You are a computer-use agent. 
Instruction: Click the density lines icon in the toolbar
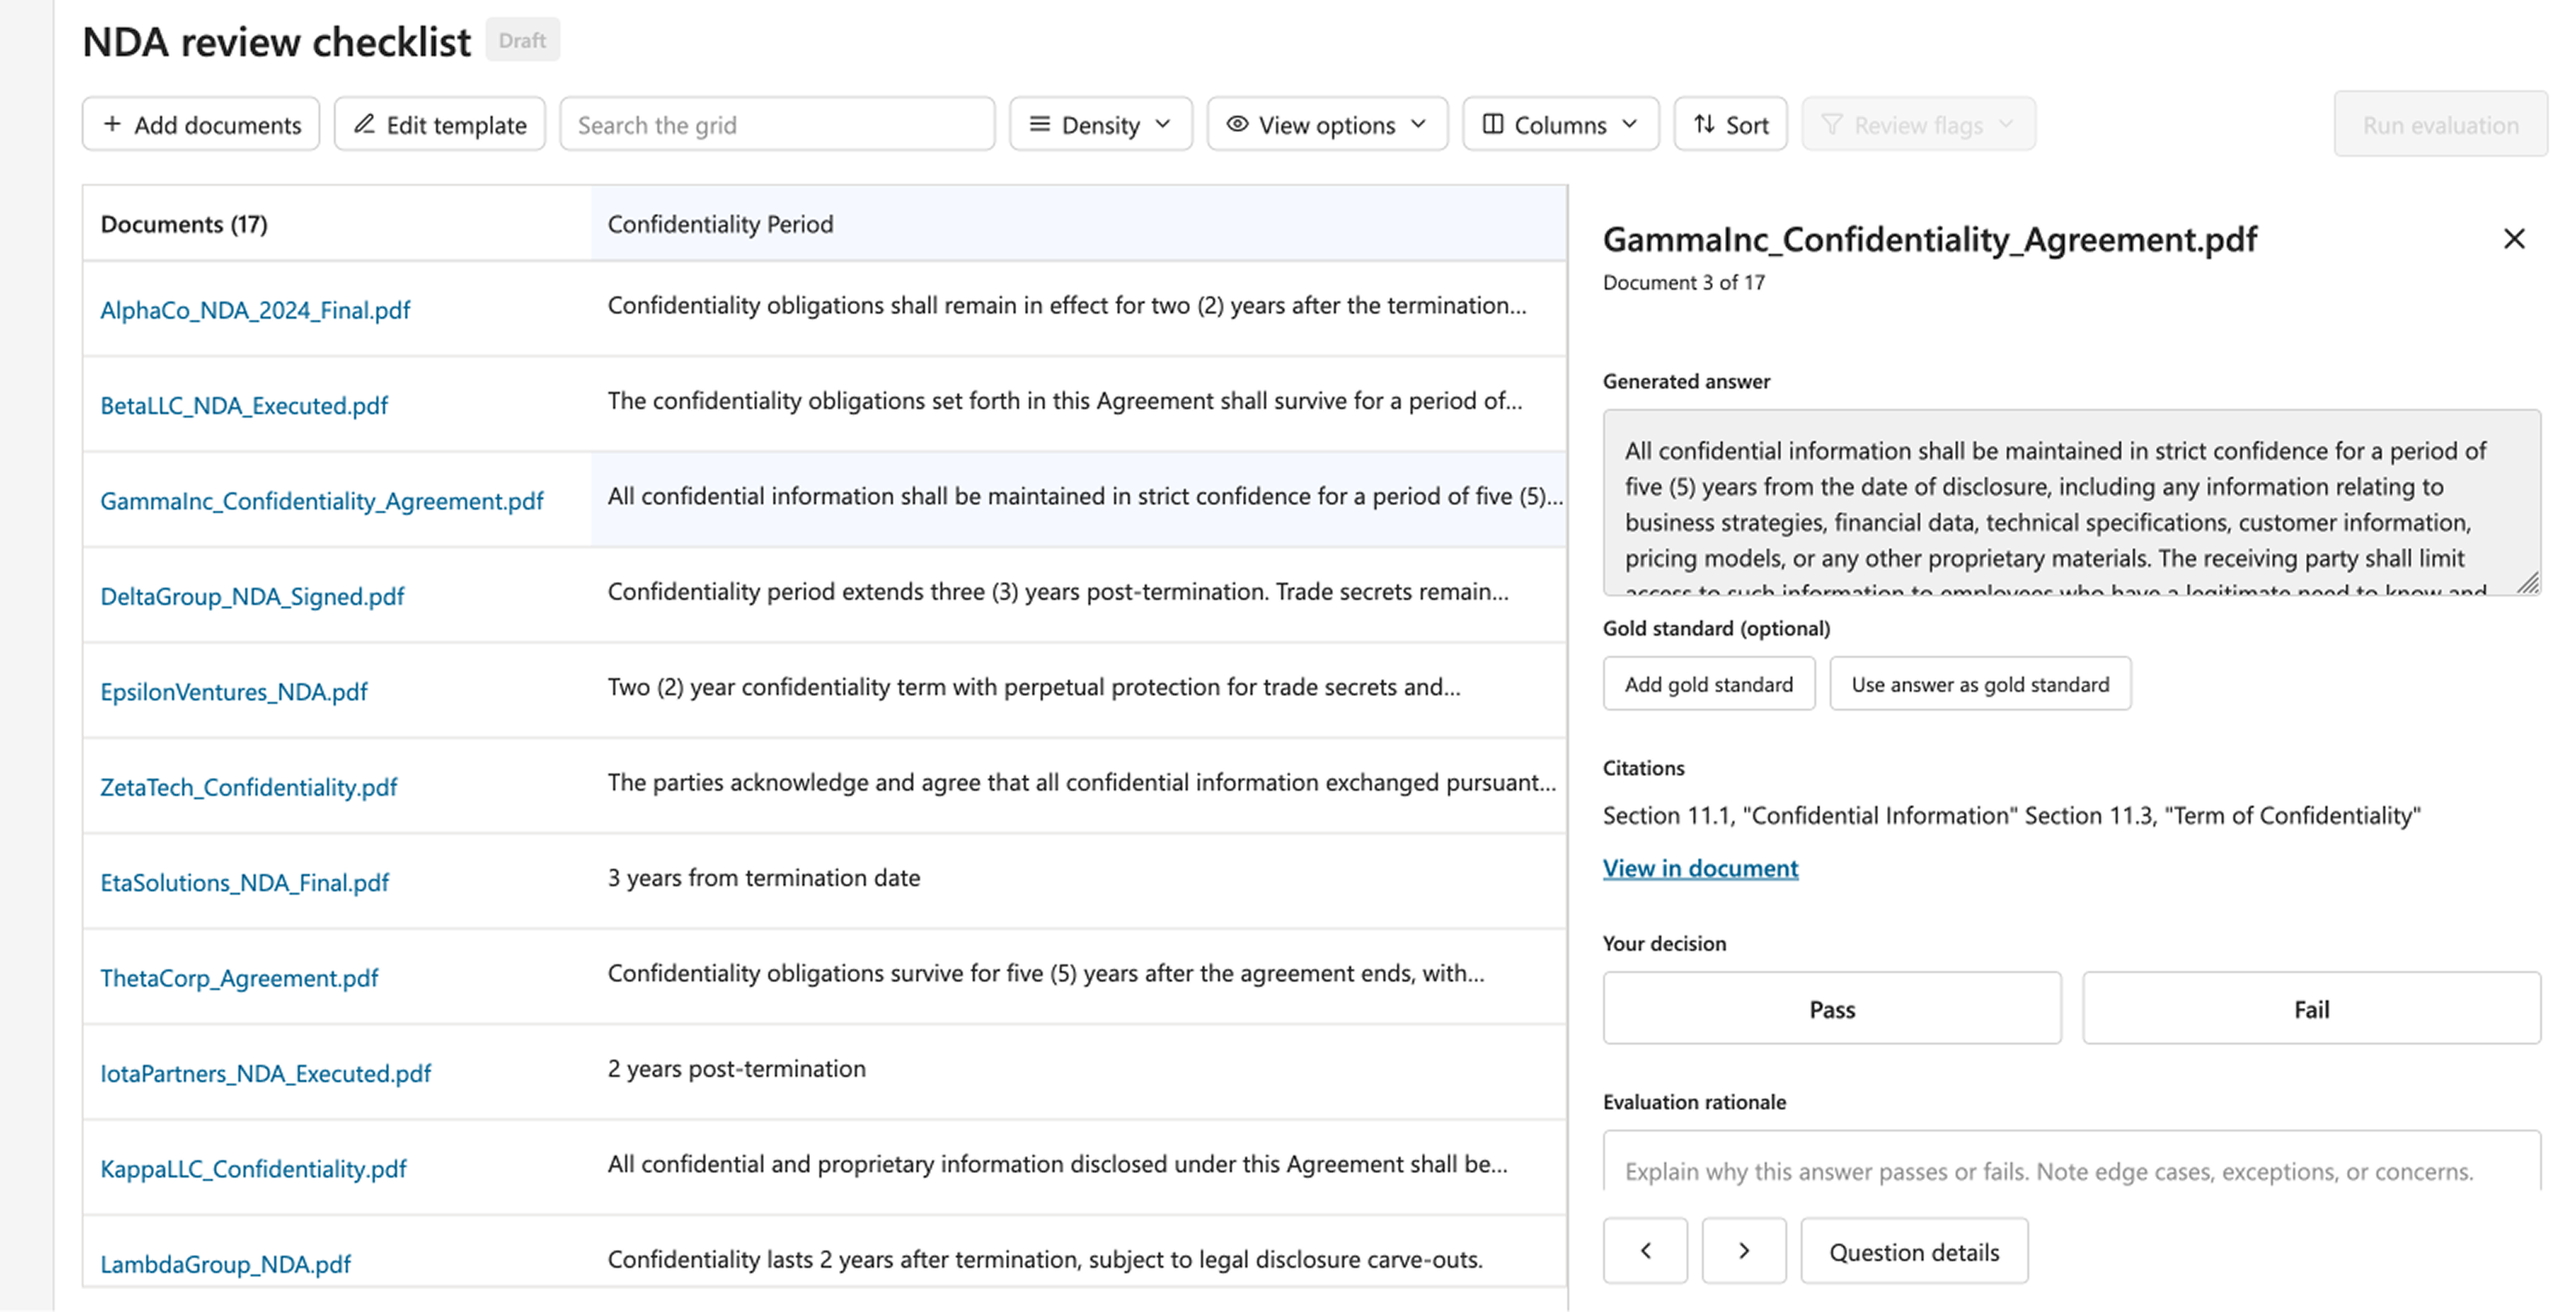(1040, 124)
